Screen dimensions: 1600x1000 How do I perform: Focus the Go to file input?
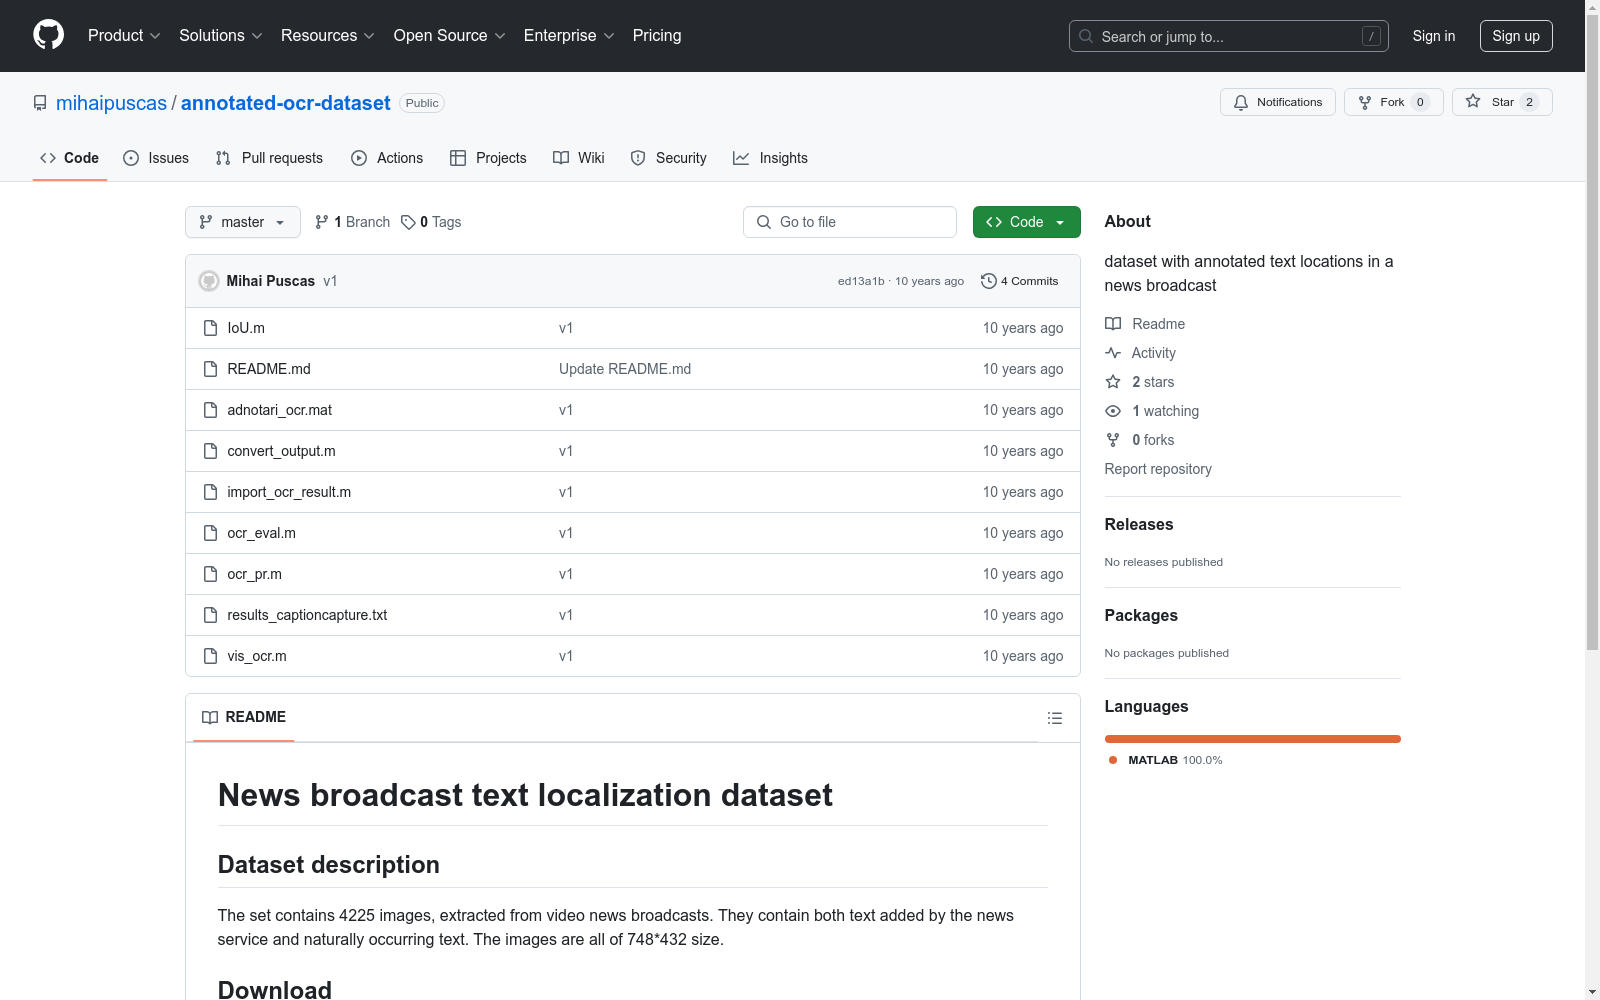pos(850,222)
